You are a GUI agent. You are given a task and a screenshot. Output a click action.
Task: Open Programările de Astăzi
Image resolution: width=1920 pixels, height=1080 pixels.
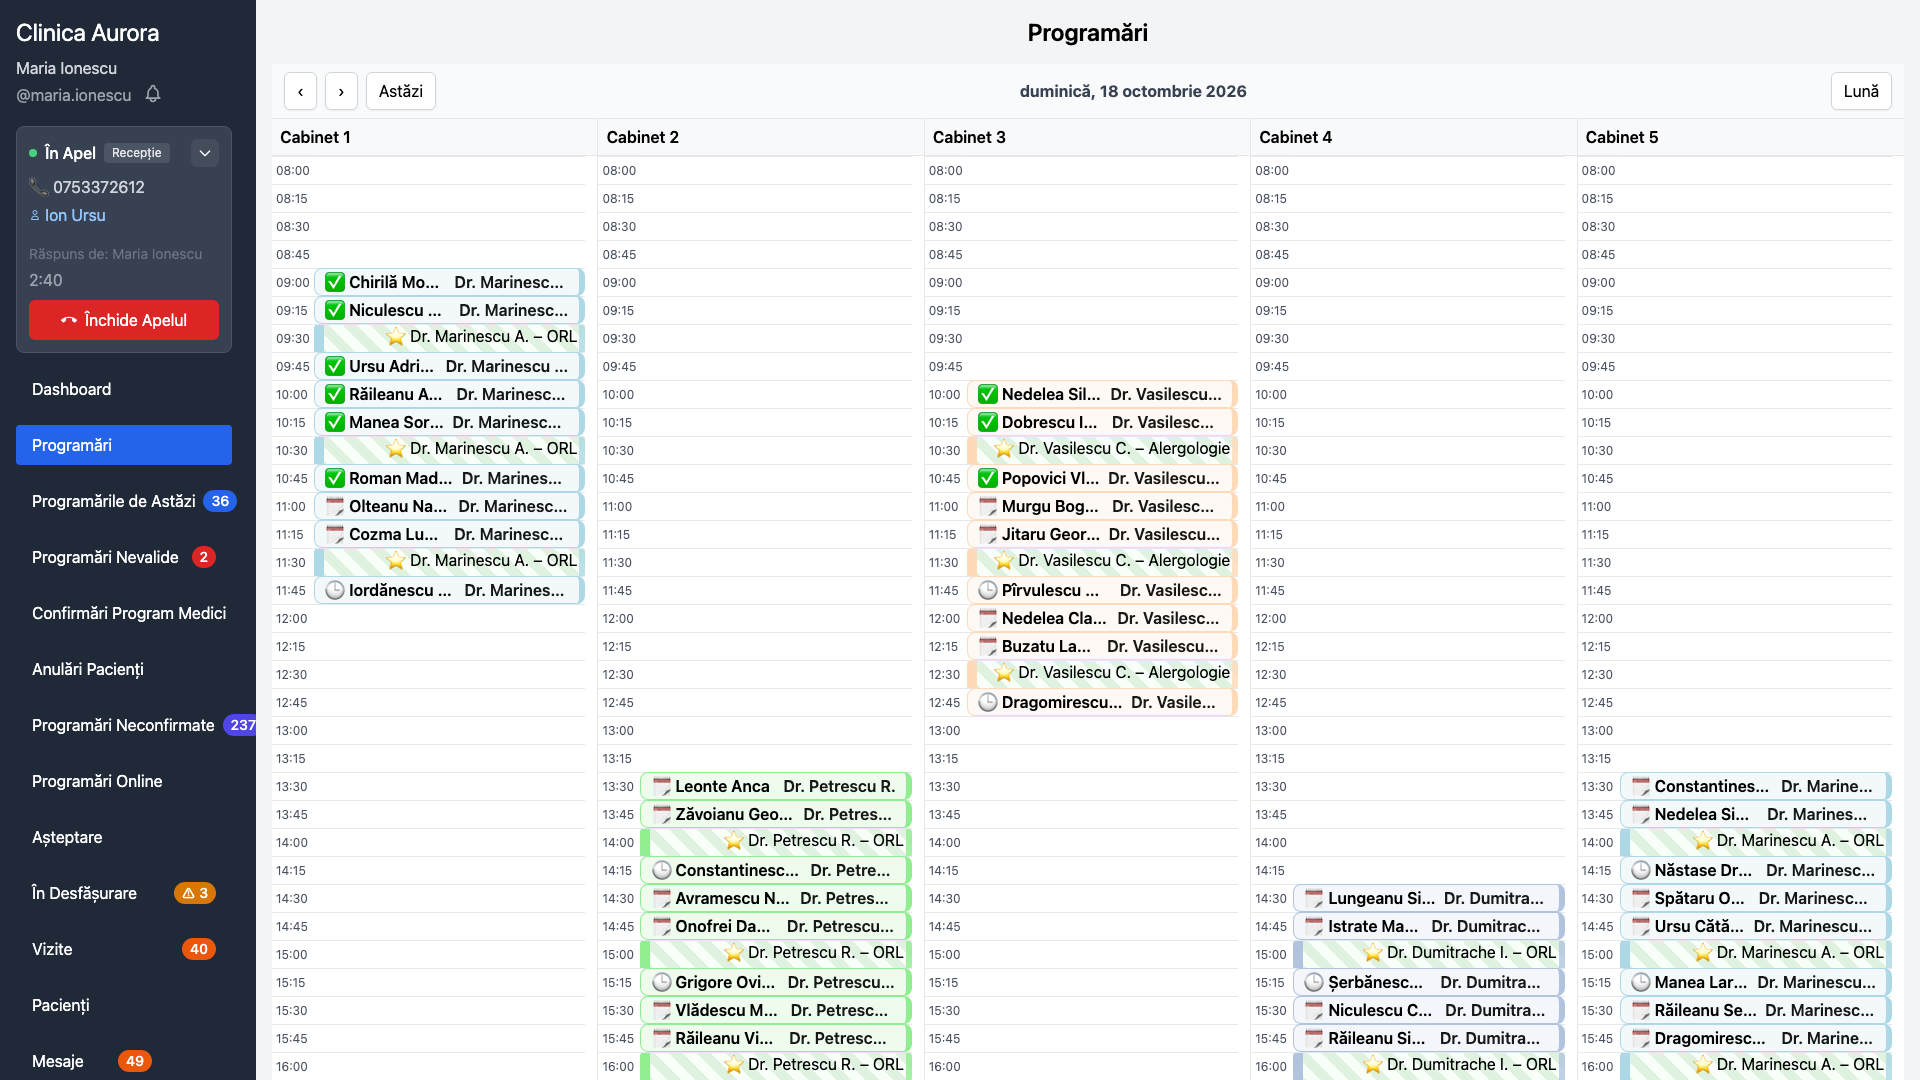124,501
